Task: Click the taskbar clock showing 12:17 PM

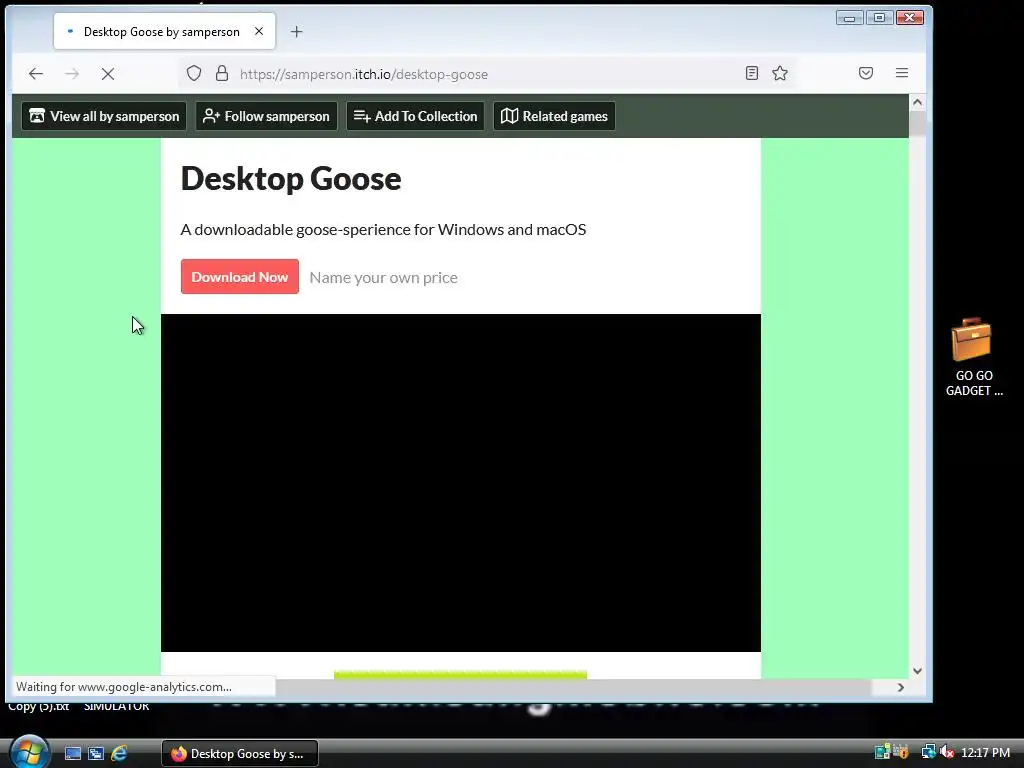Action: (985, 752)
